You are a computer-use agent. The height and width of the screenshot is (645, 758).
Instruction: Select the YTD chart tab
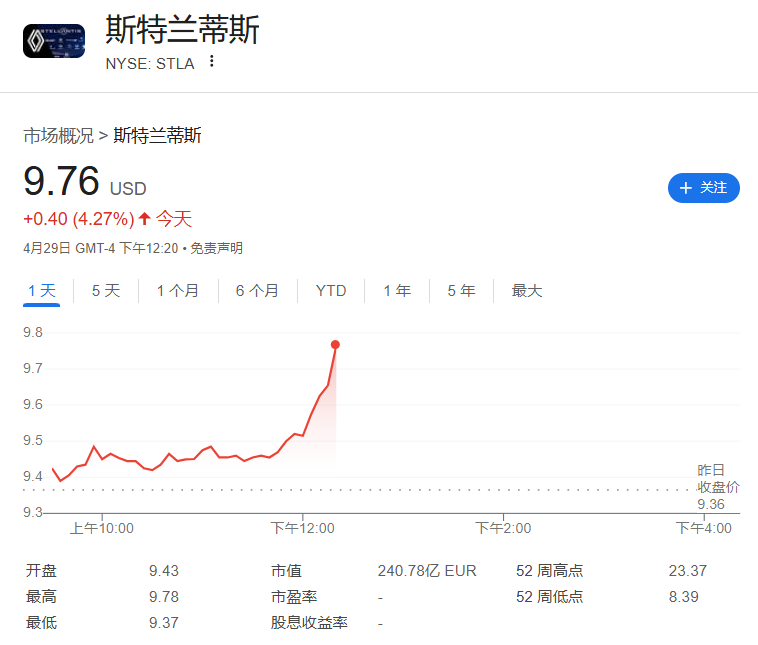click(x=331, y=291)
